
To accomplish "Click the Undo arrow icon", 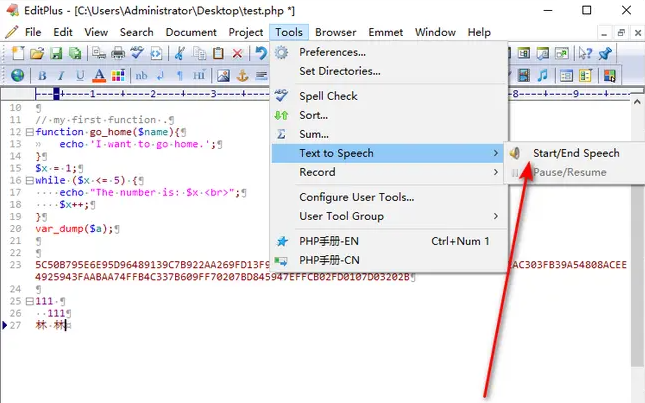I will click(261, 53).
